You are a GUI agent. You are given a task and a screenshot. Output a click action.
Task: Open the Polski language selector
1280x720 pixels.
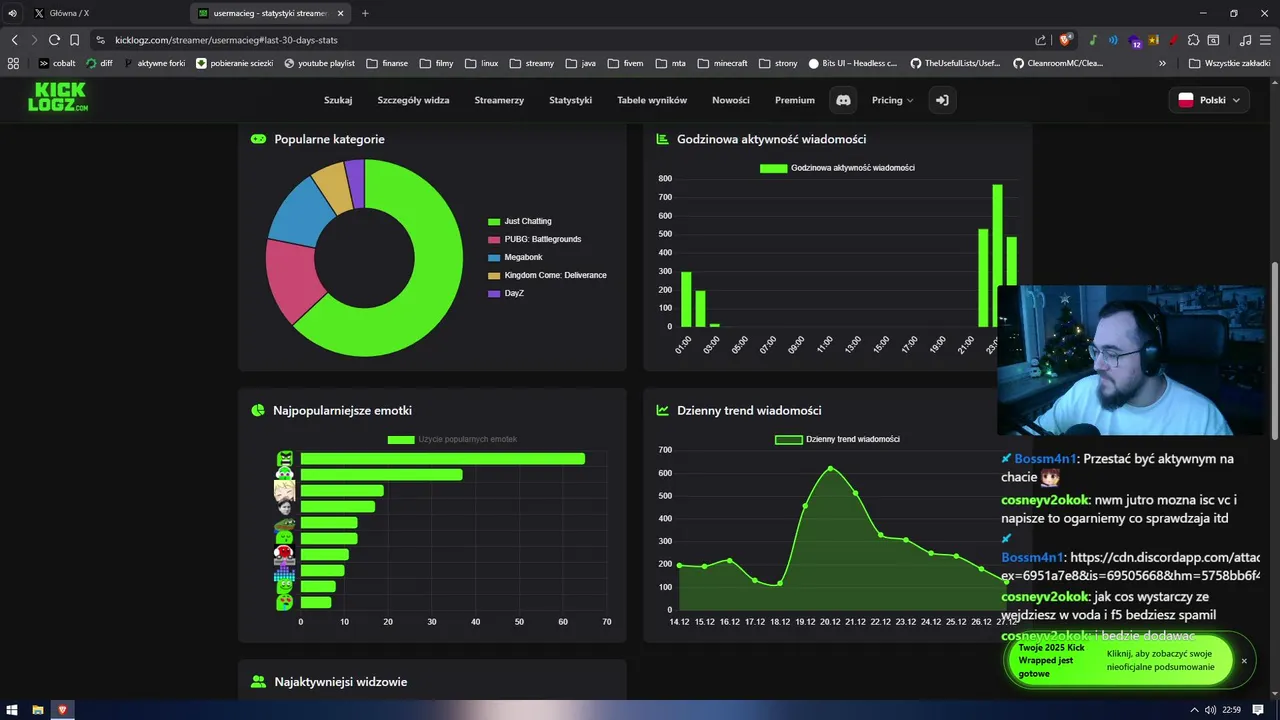[x=1209, y=100]
